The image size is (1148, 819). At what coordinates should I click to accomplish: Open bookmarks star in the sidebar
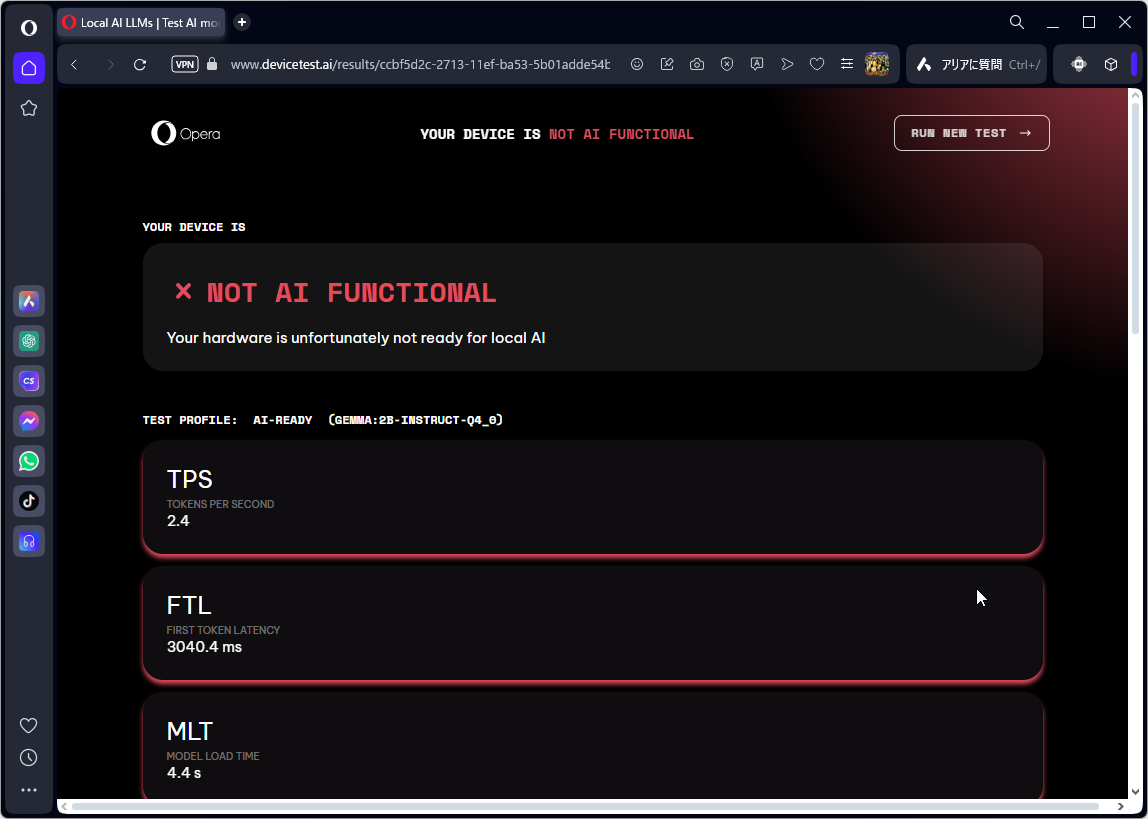(29, 108)
